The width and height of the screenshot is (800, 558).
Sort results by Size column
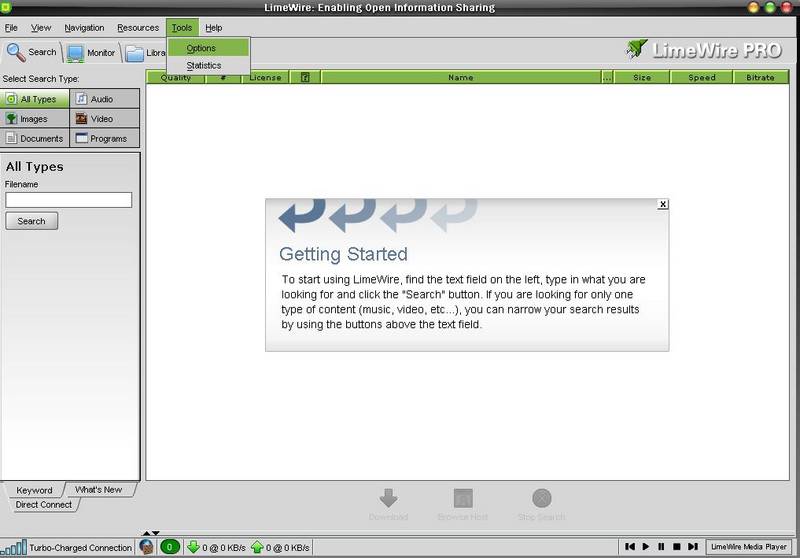coord(642,78)
